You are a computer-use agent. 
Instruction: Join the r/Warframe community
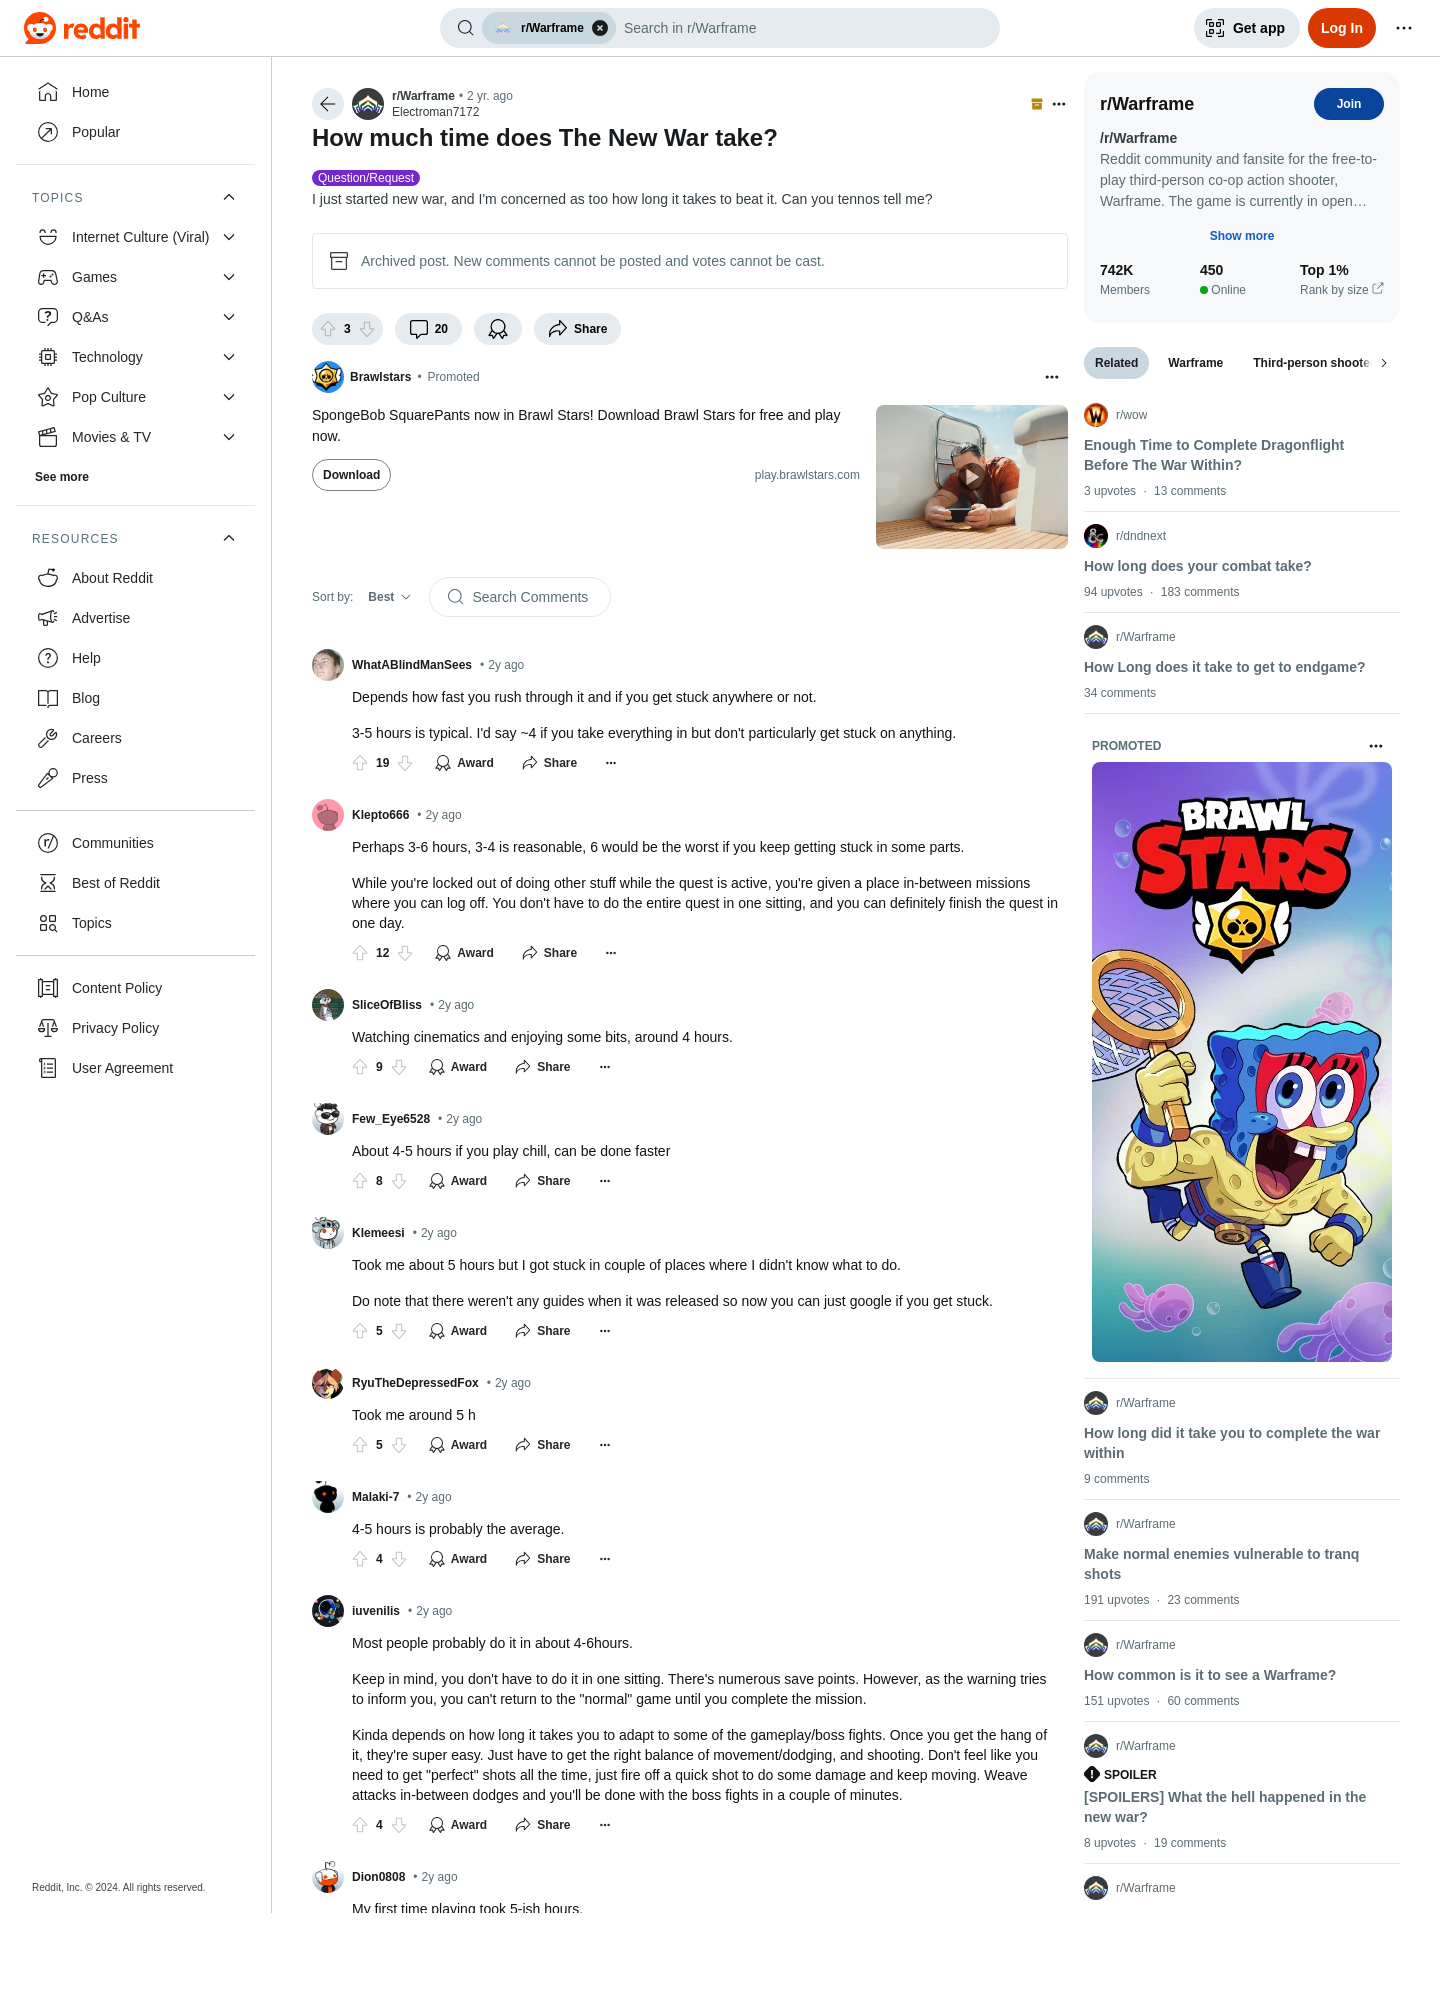pos(1349,104)
